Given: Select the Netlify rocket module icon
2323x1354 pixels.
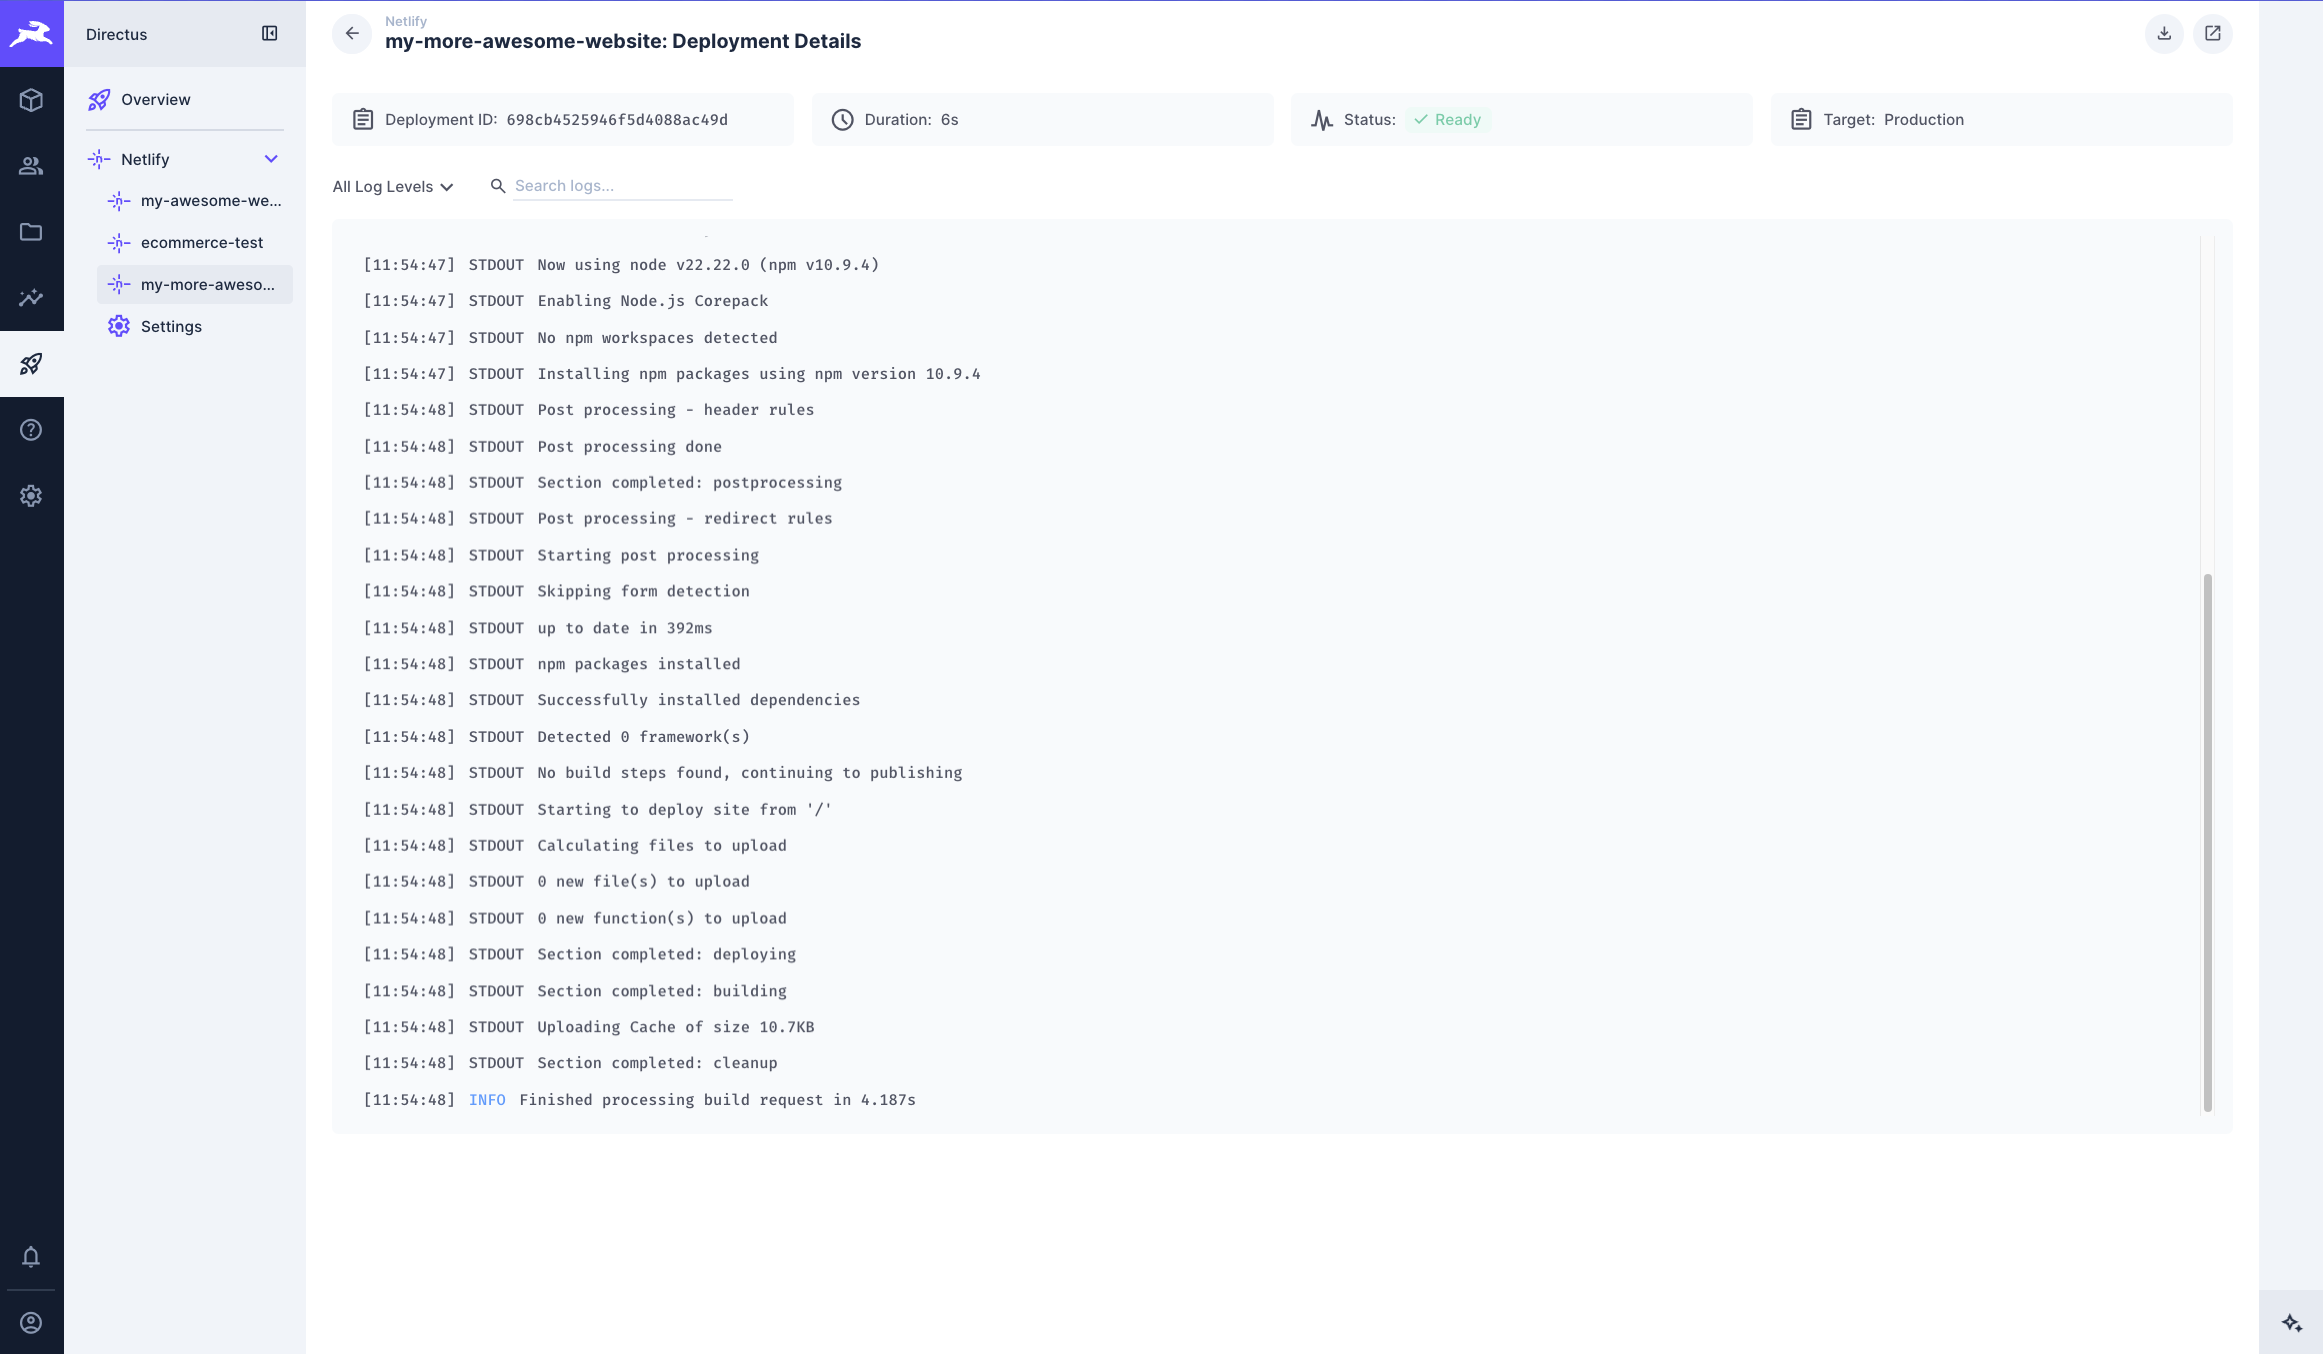Looking at the screenshot, I should 31,364.
